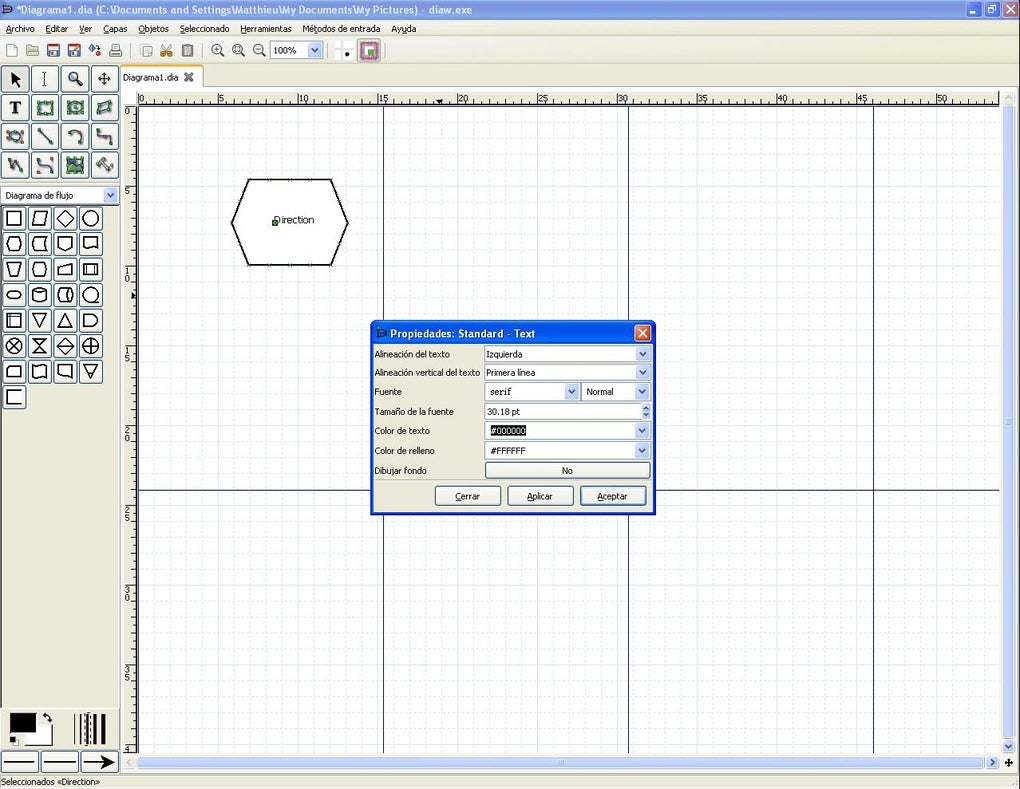Open the Ayuda menu
The image size is (1020, 789).
pos(403,29)
